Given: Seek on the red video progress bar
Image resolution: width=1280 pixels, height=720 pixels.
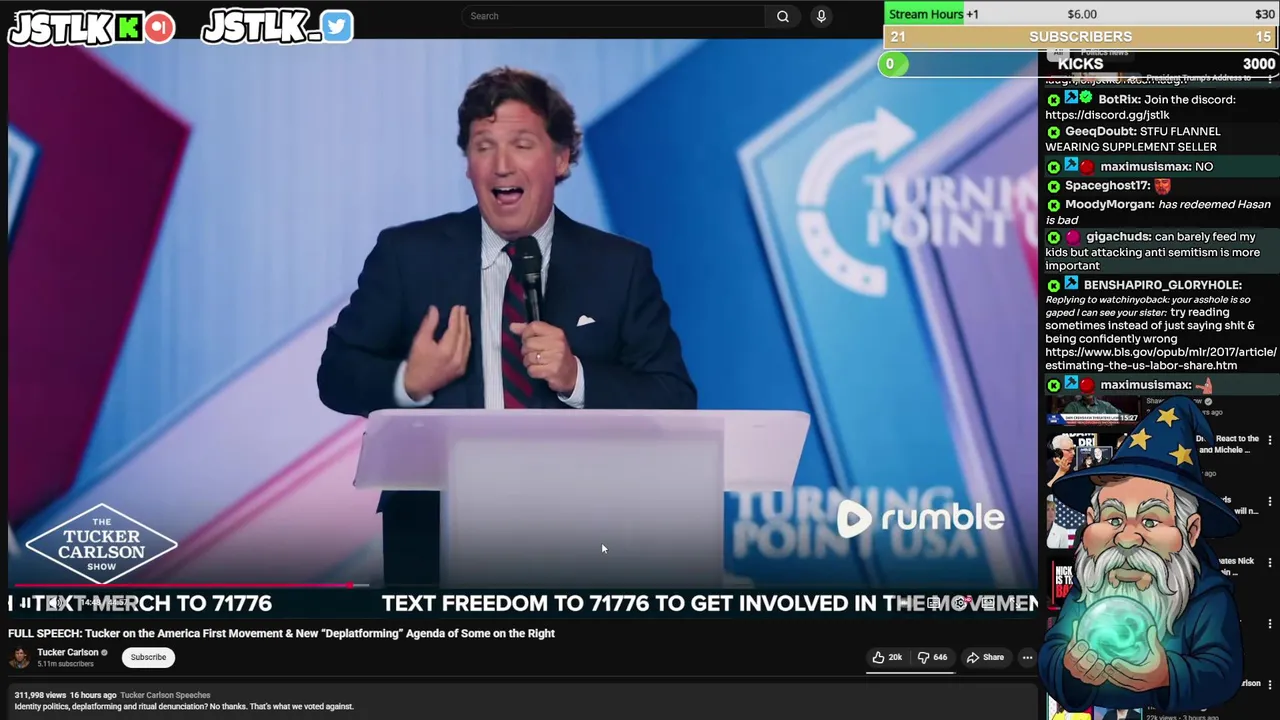Looking at the screenshot, I should pyautogui.click(x=523, y=586).
